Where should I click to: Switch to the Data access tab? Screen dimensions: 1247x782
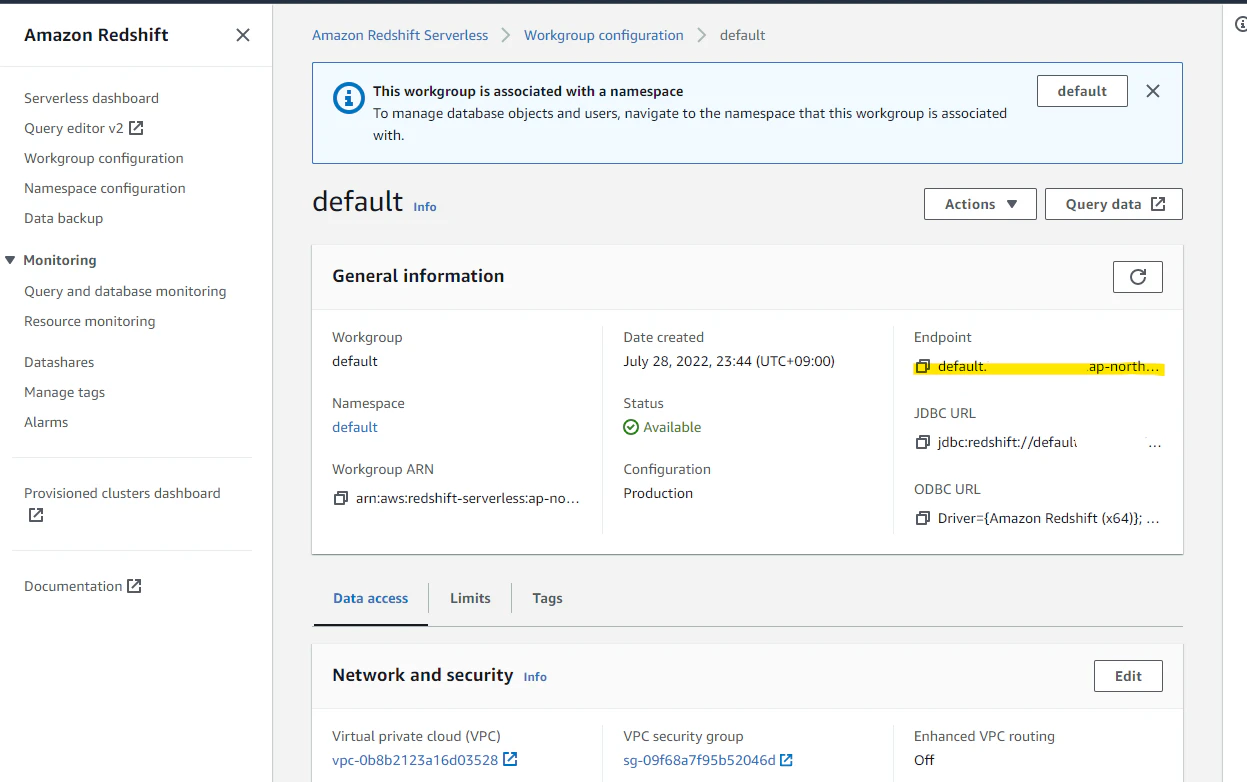coord(370,598)
